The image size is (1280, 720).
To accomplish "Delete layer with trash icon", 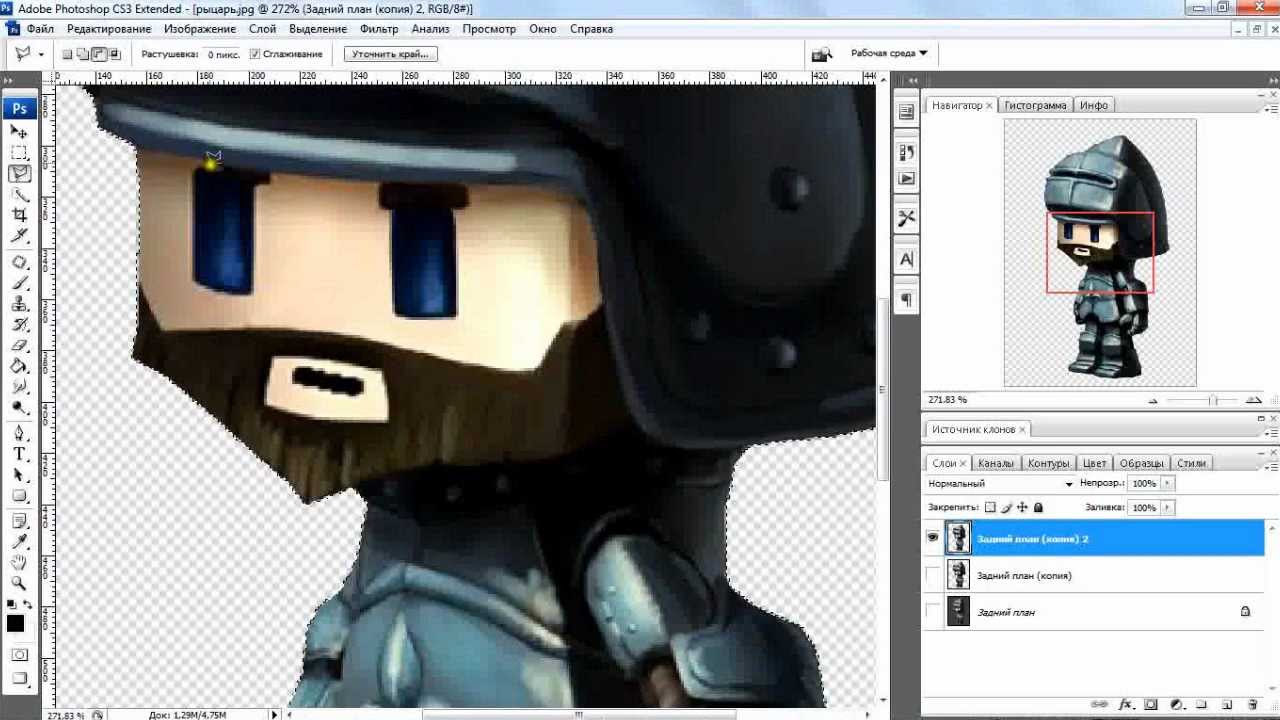I will pyautogui.click(x=1252, y=705).
